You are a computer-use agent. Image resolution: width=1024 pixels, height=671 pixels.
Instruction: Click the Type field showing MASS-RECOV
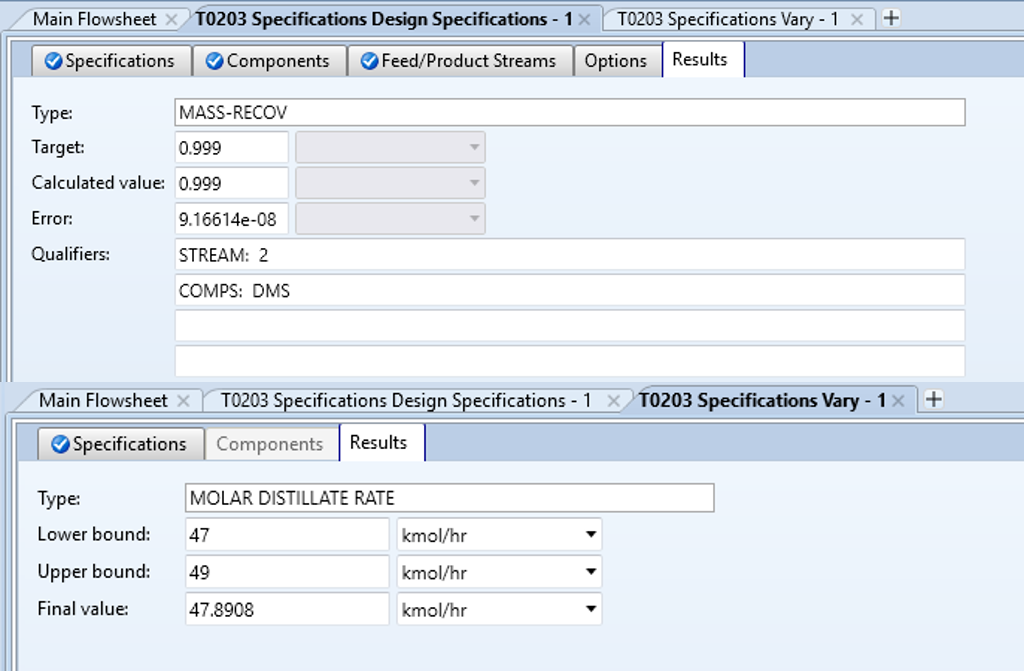570,112
